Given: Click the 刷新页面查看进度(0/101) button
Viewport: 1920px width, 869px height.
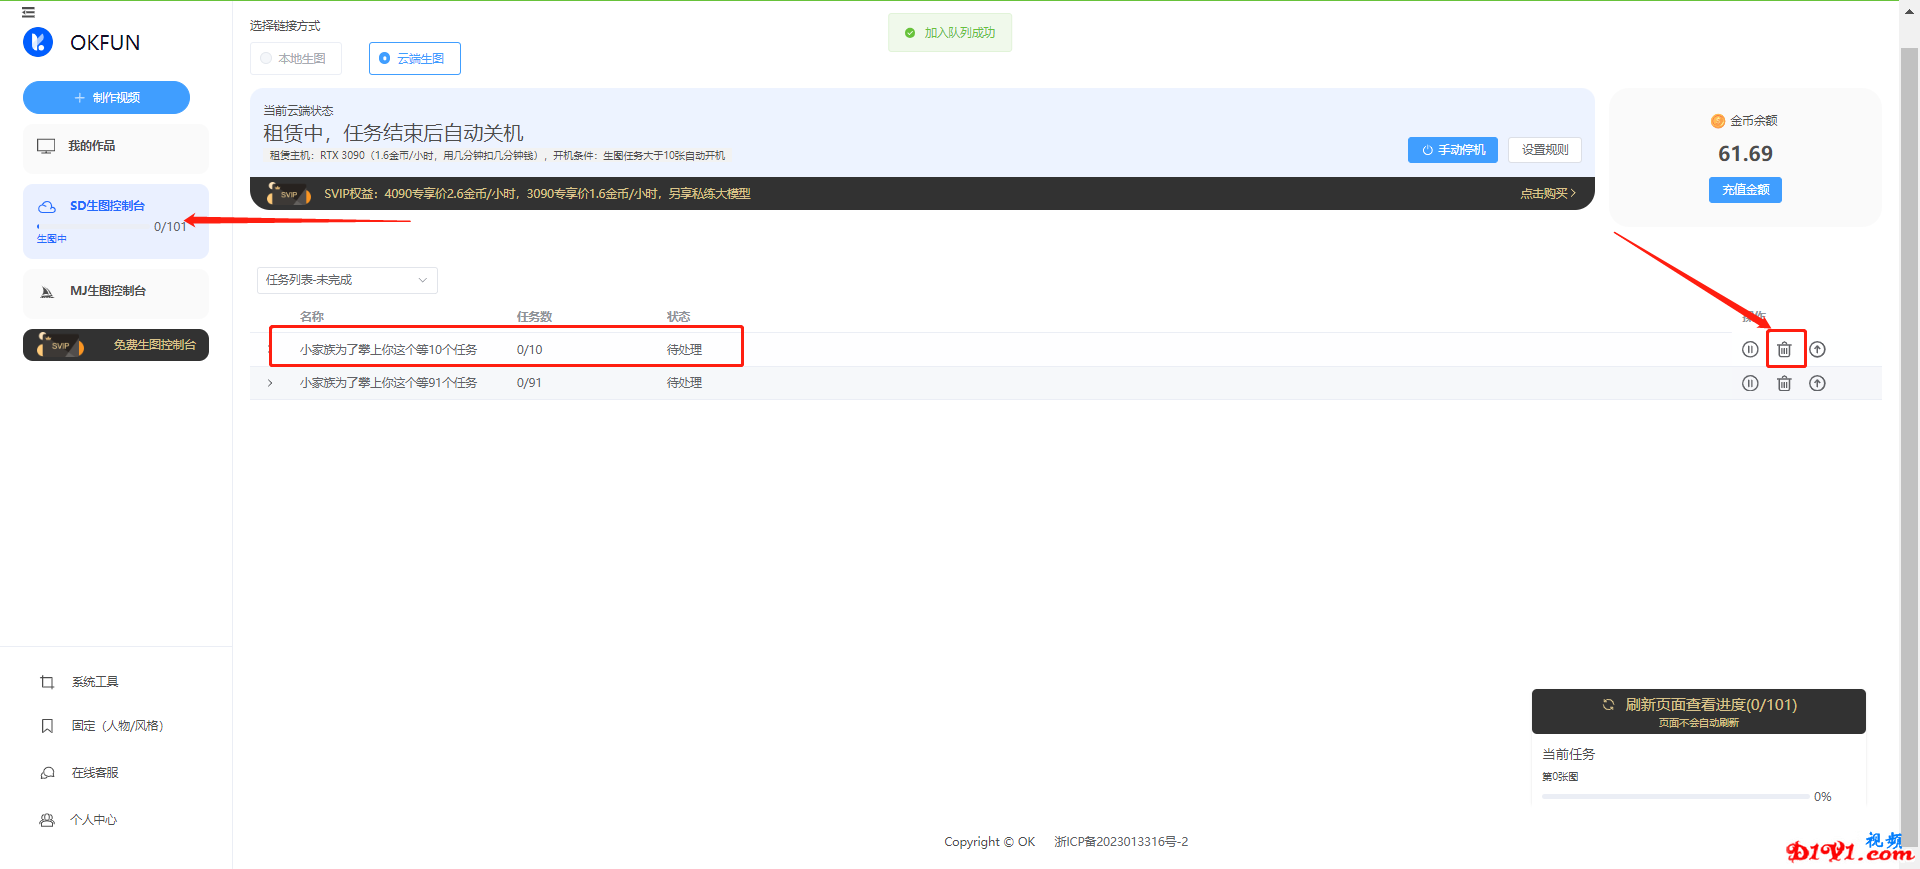Looking at the screenshot, I should pos(1698,711).
